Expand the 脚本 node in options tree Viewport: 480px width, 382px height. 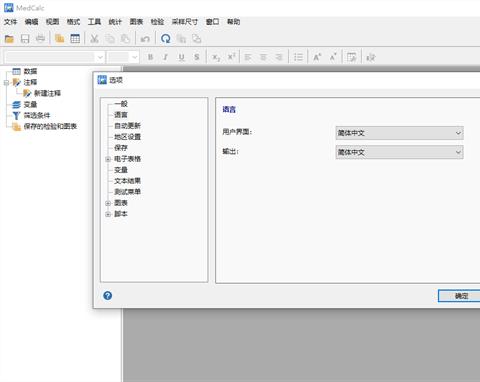pyautogui.click(x=108, y=214)
